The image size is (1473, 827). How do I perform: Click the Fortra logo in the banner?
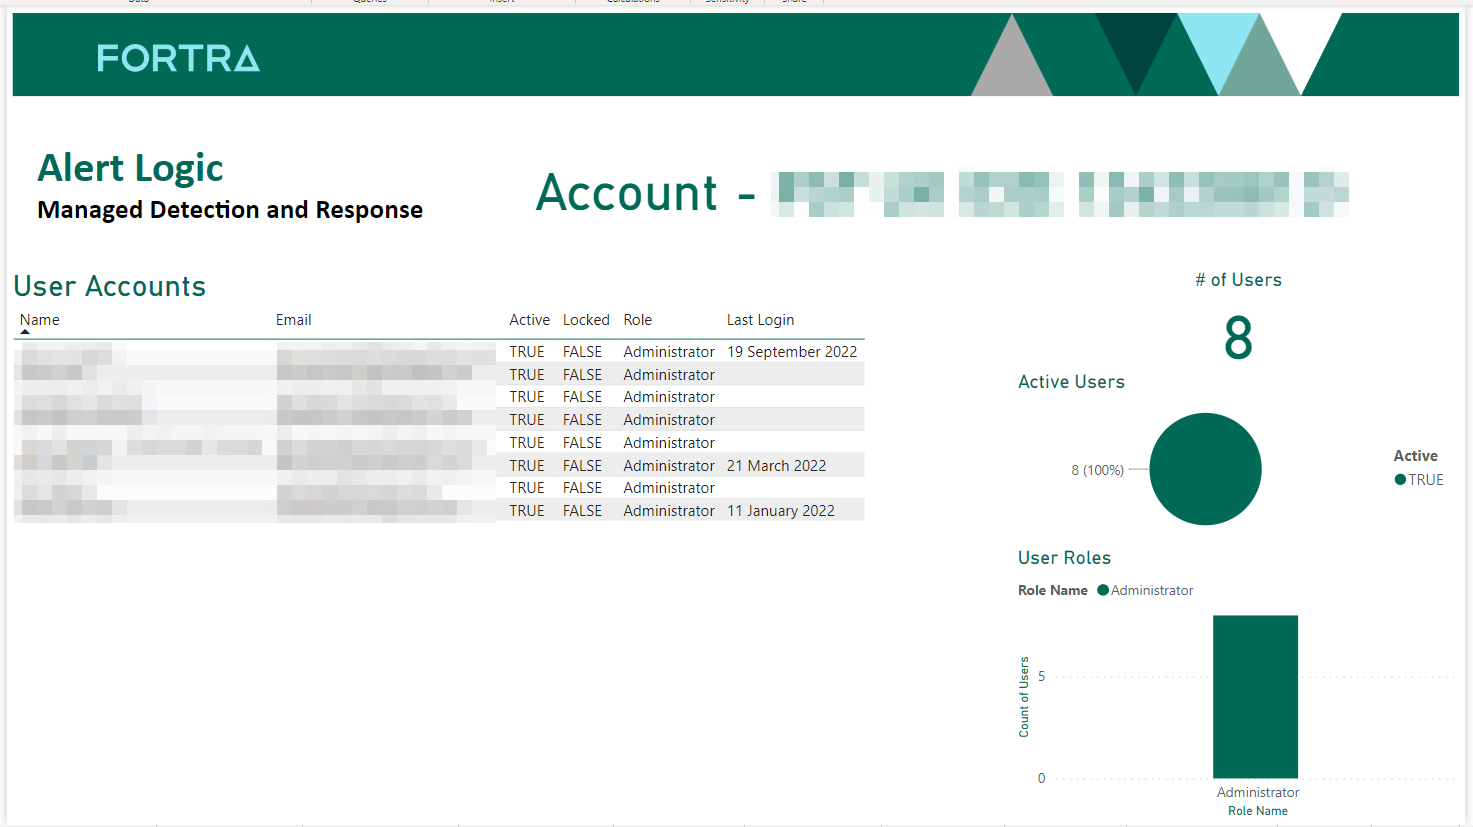pyautogui.click(x=178, y=58)
